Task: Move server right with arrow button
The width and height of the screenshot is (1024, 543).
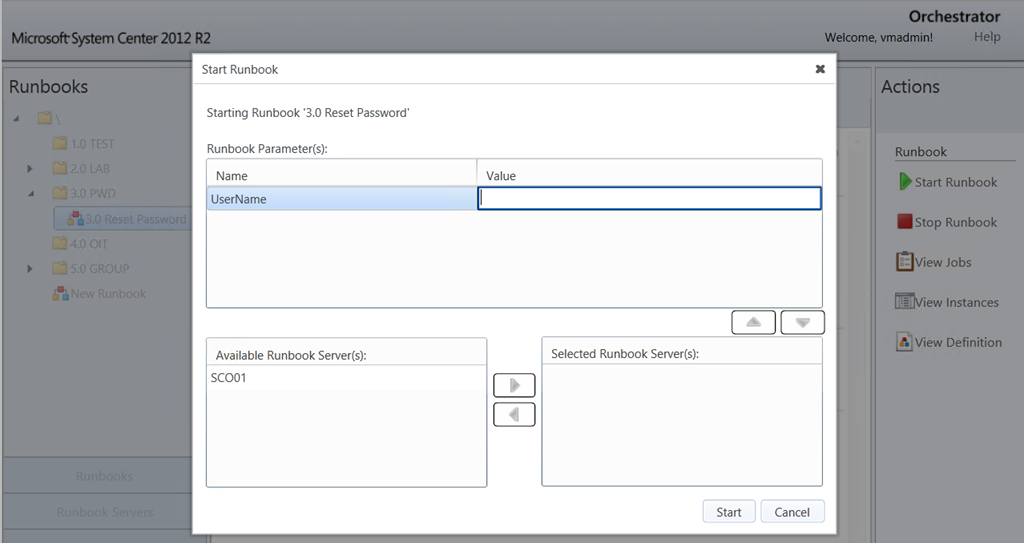Action: coord(514,385)
